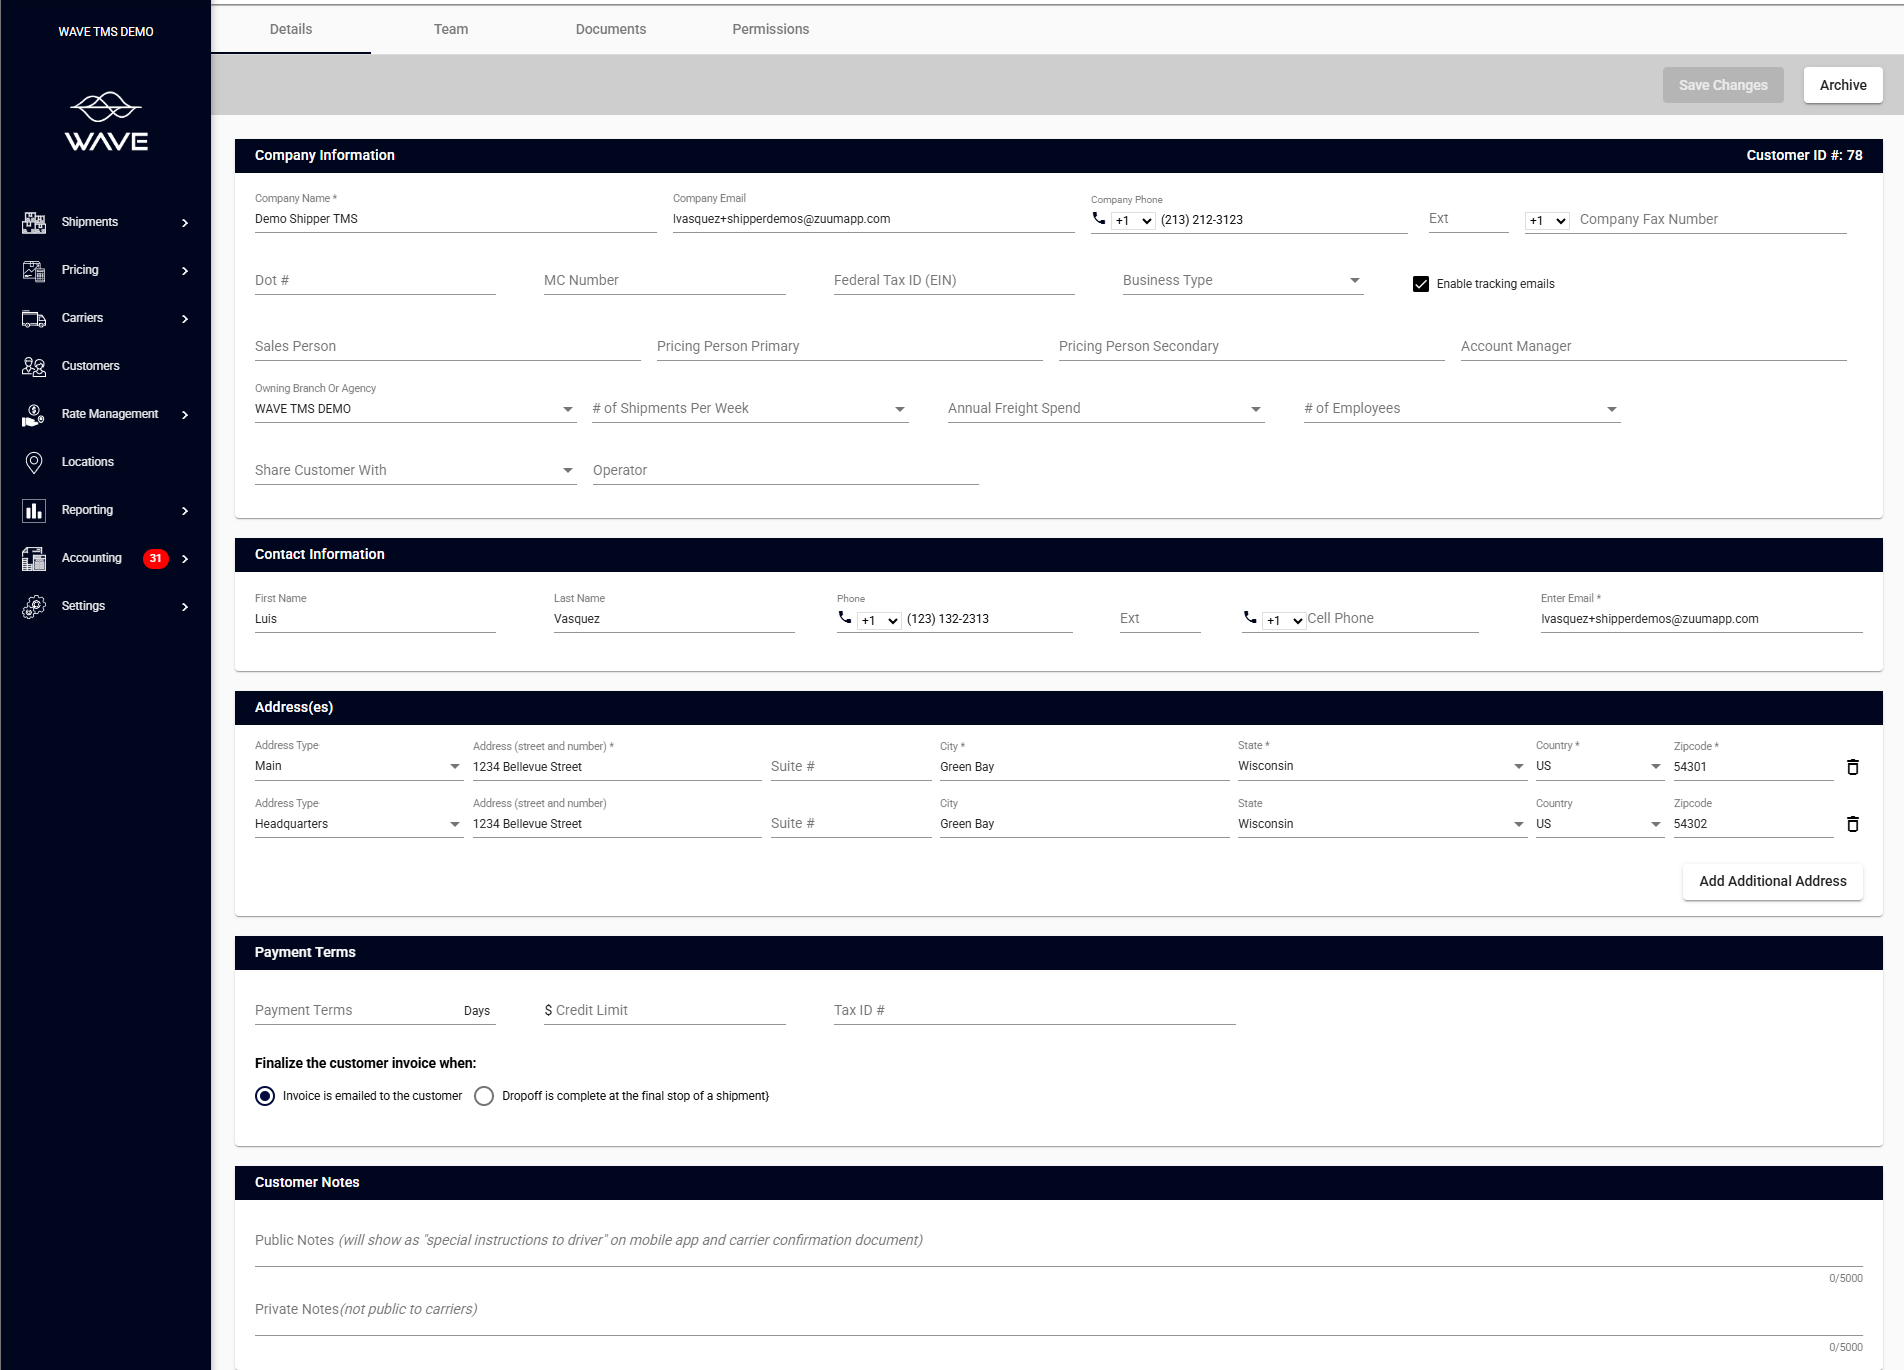Click the Archive button
Screen dimensions: 1904x1370
click(1842, 85)
